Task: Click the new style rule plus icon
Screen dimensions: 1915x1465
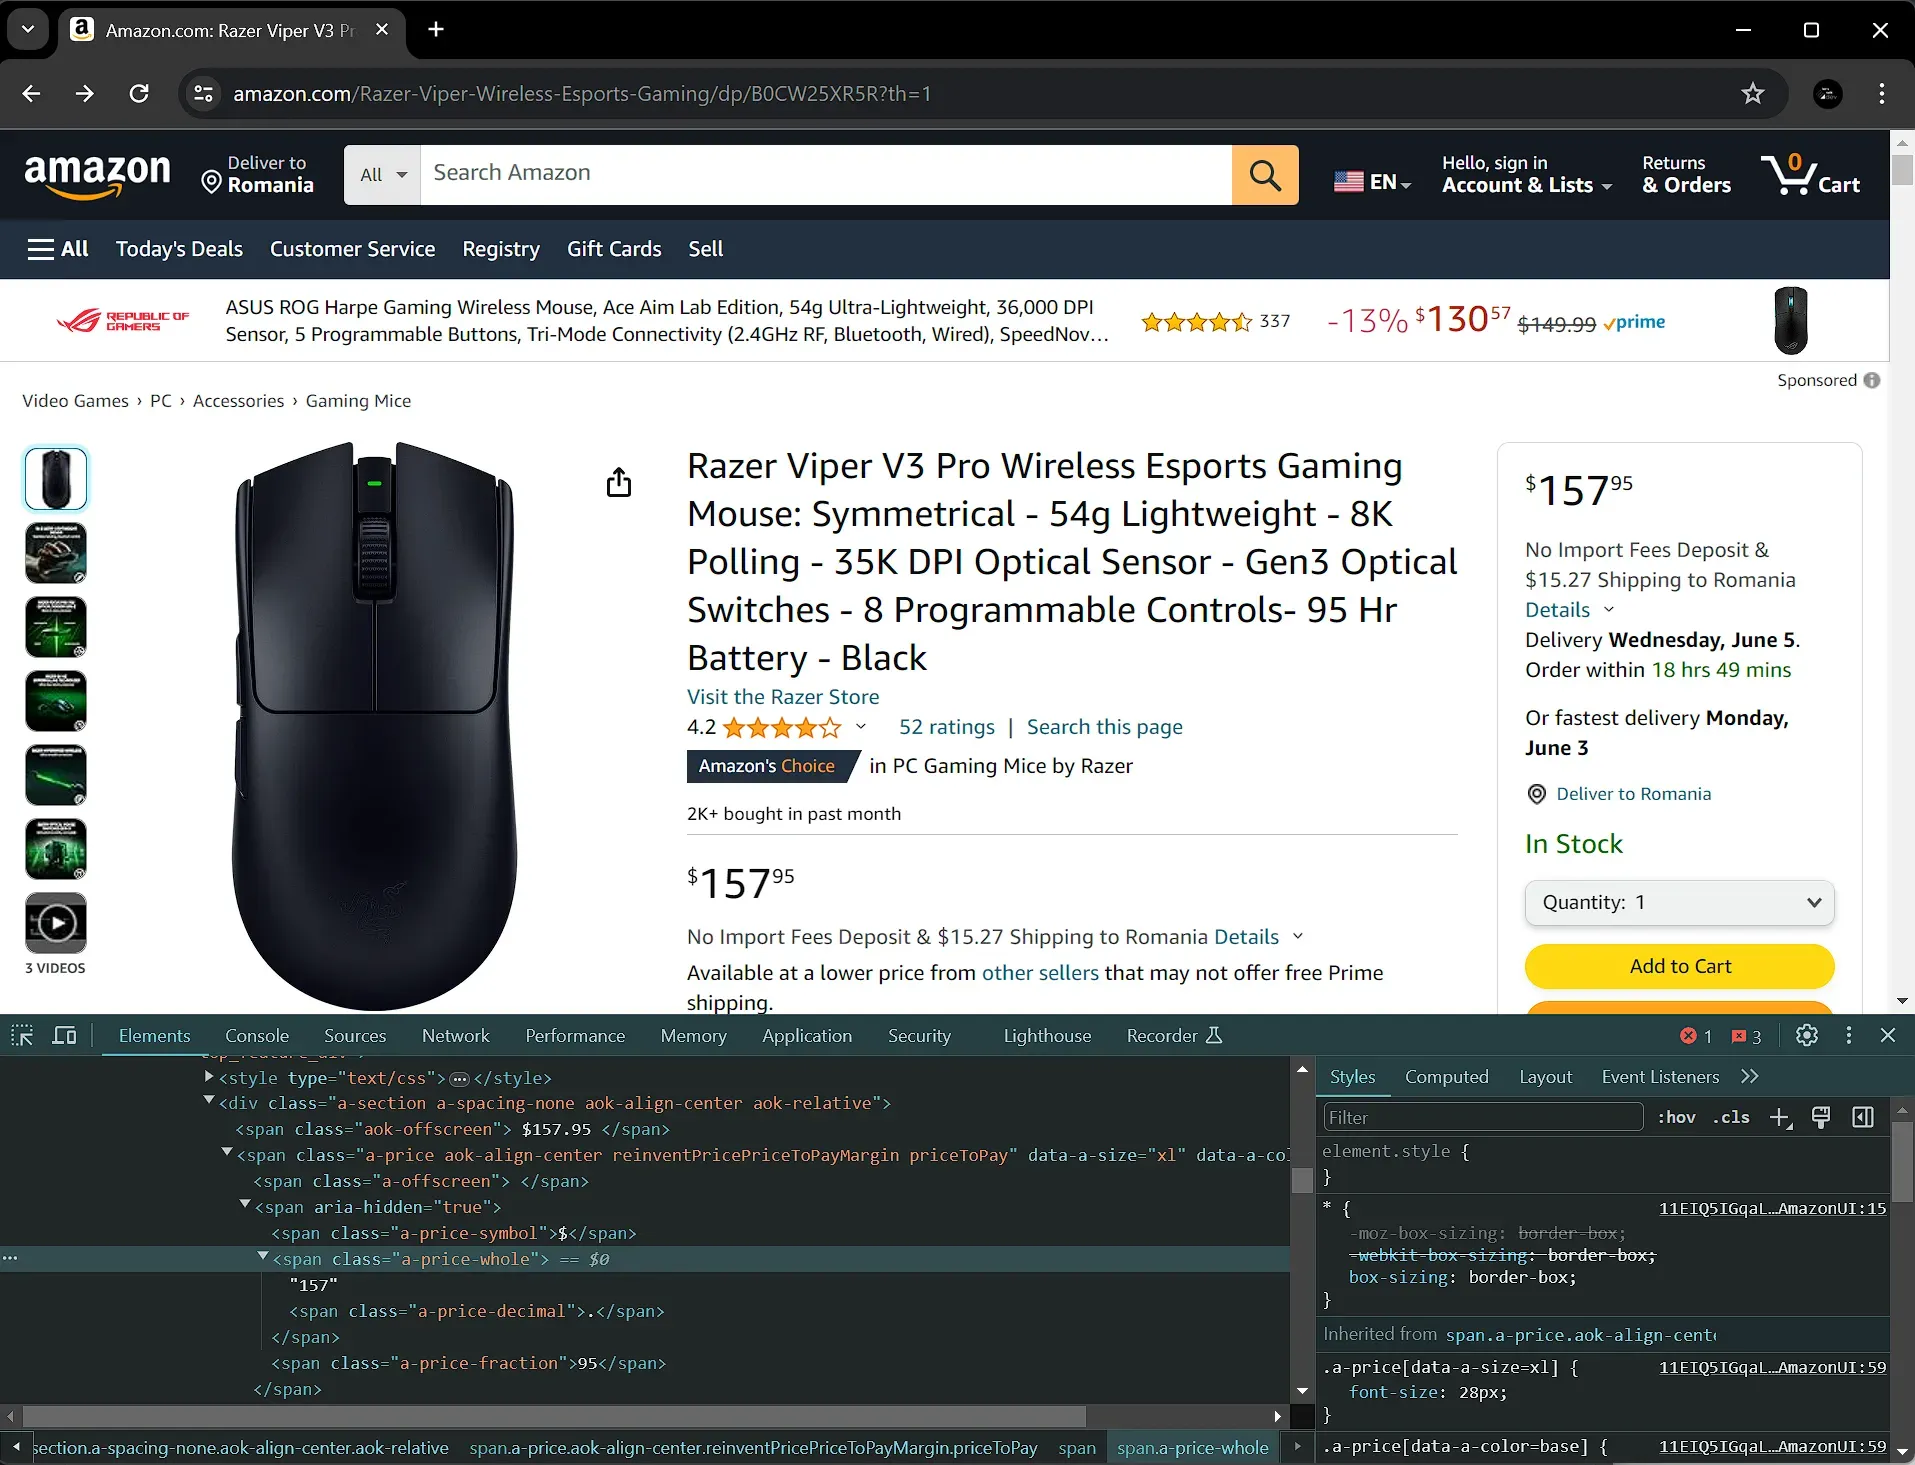Action: click(x=1781, y=1116)
